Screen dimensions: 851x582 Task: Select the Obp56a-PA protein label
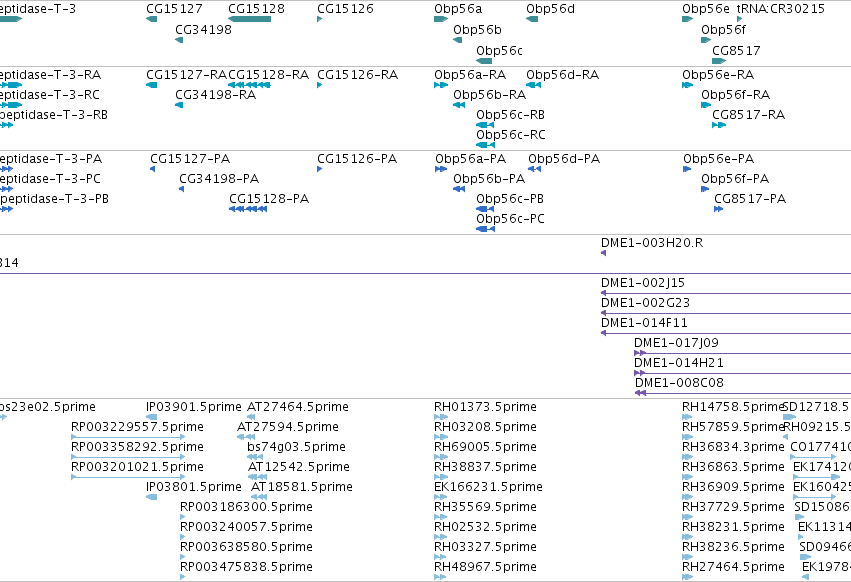(x=471, y=159)
